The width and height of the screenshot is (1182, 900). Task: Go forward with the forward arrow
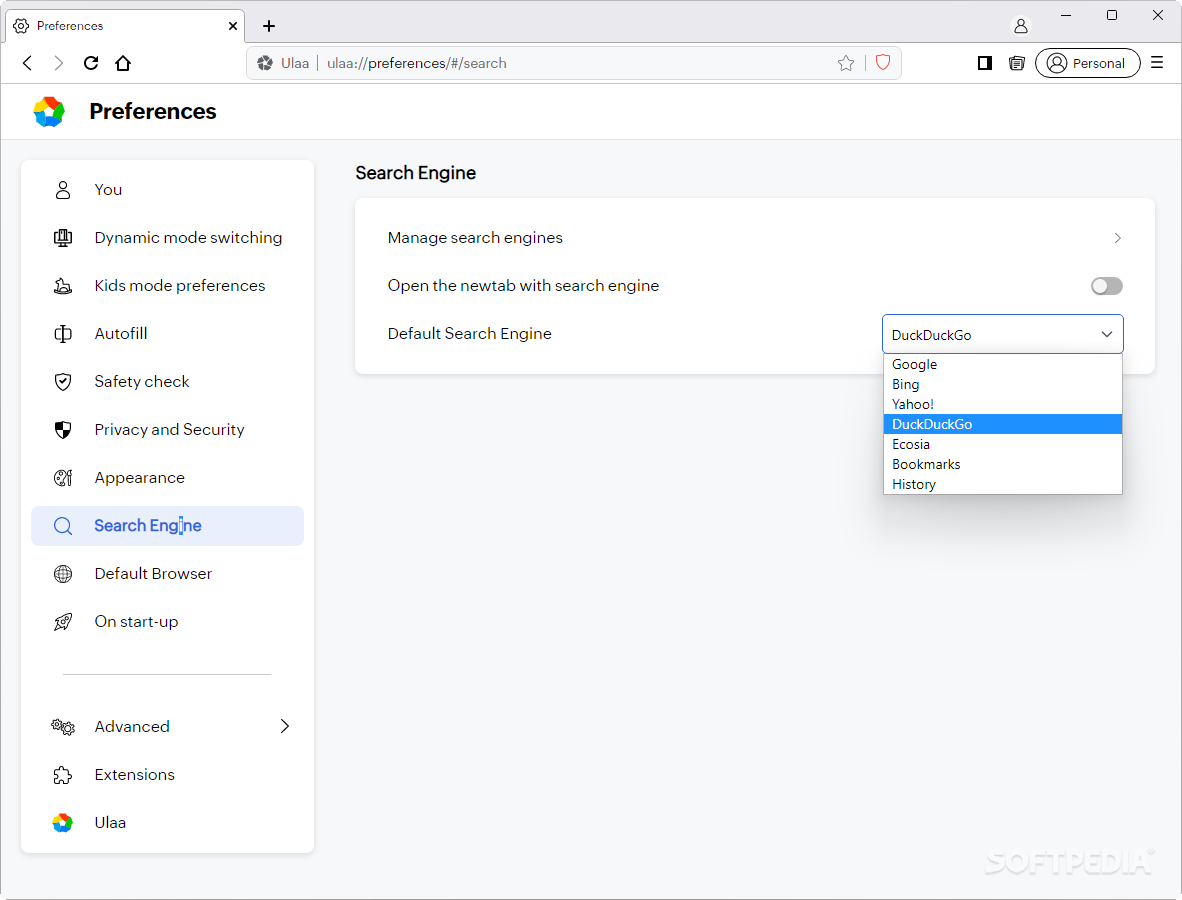point(59,63)
